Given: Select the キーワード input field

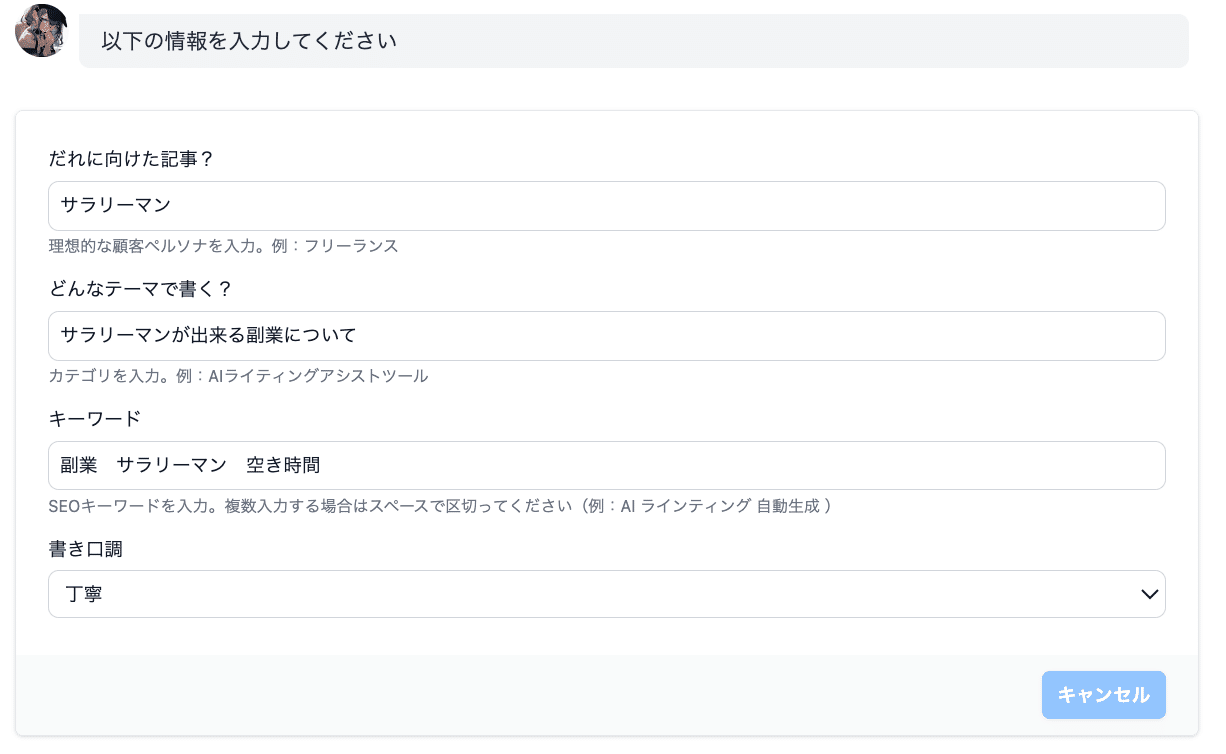Looking at the screenshot, I should 700,466.
